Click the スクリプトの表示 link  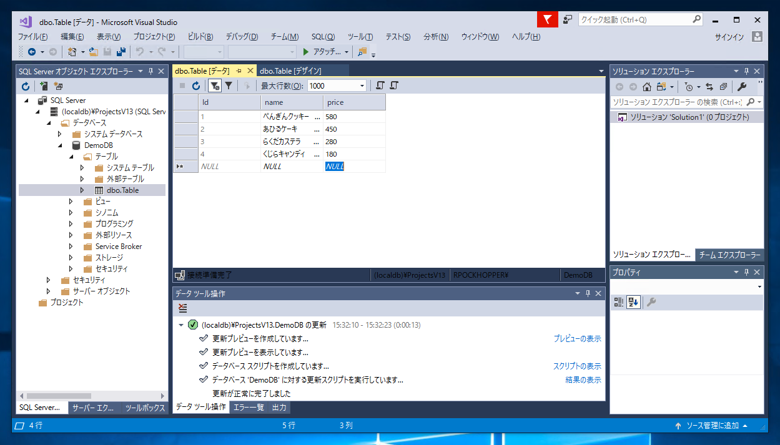tap(577, 366)
